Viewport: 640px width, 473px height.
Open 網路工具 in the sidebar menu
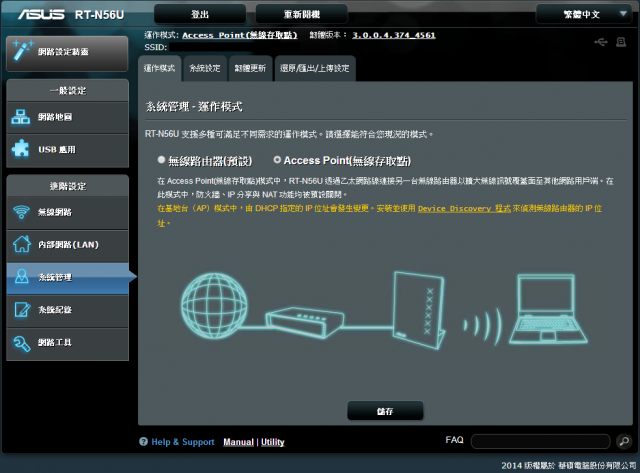tap(67, 342)
